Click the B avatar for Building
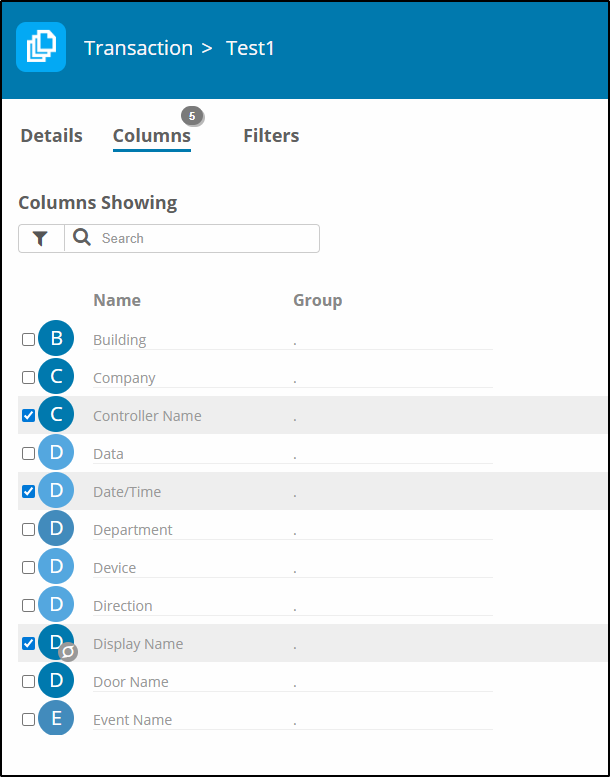 [56, 338]
